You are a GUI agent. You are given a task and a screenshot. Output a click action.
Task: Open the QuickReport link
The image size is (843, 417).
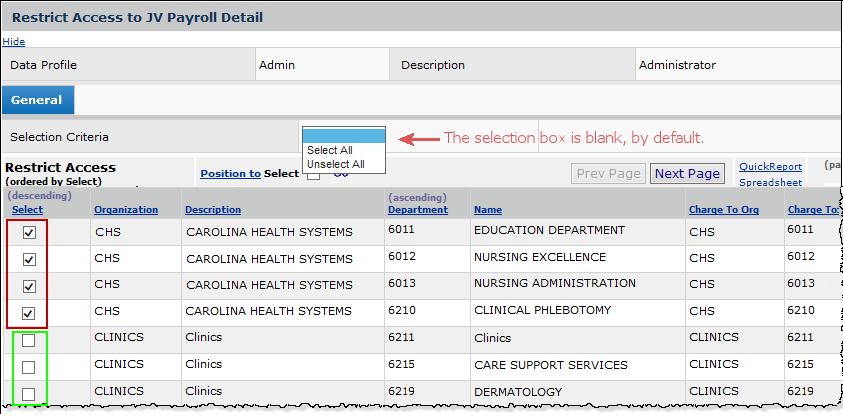[x=770, y=167]
